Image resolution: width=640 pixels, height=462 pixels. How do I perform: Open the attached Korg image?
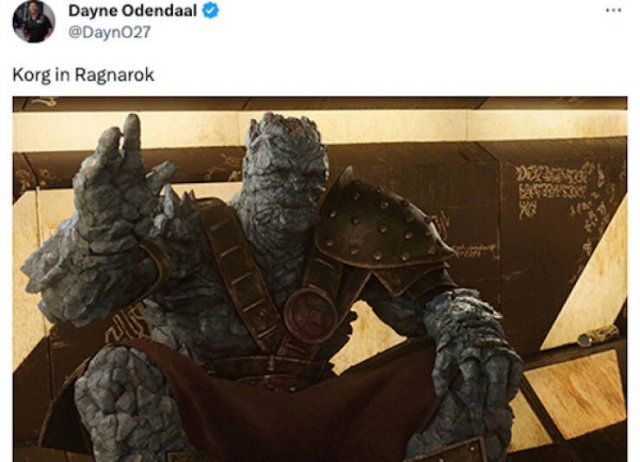coord(320,279)
